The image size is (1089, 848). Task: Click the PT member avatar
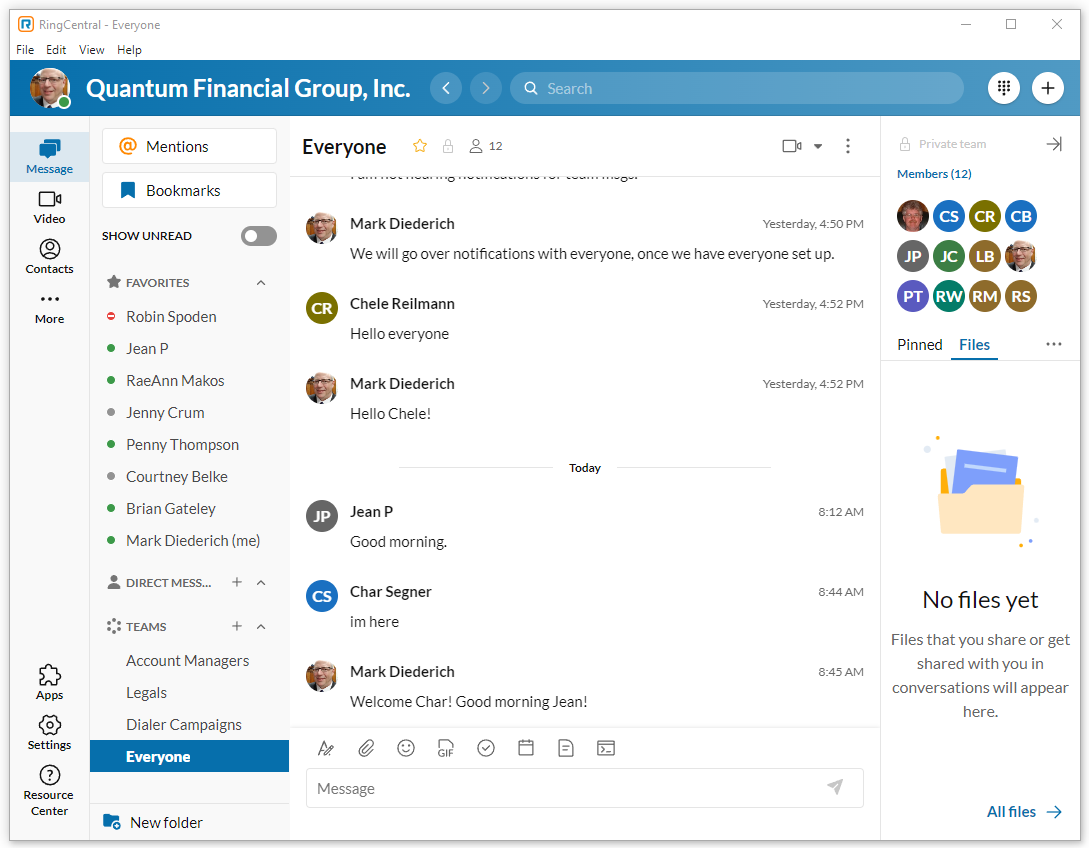pyautogui.click(x=913, y=297)
